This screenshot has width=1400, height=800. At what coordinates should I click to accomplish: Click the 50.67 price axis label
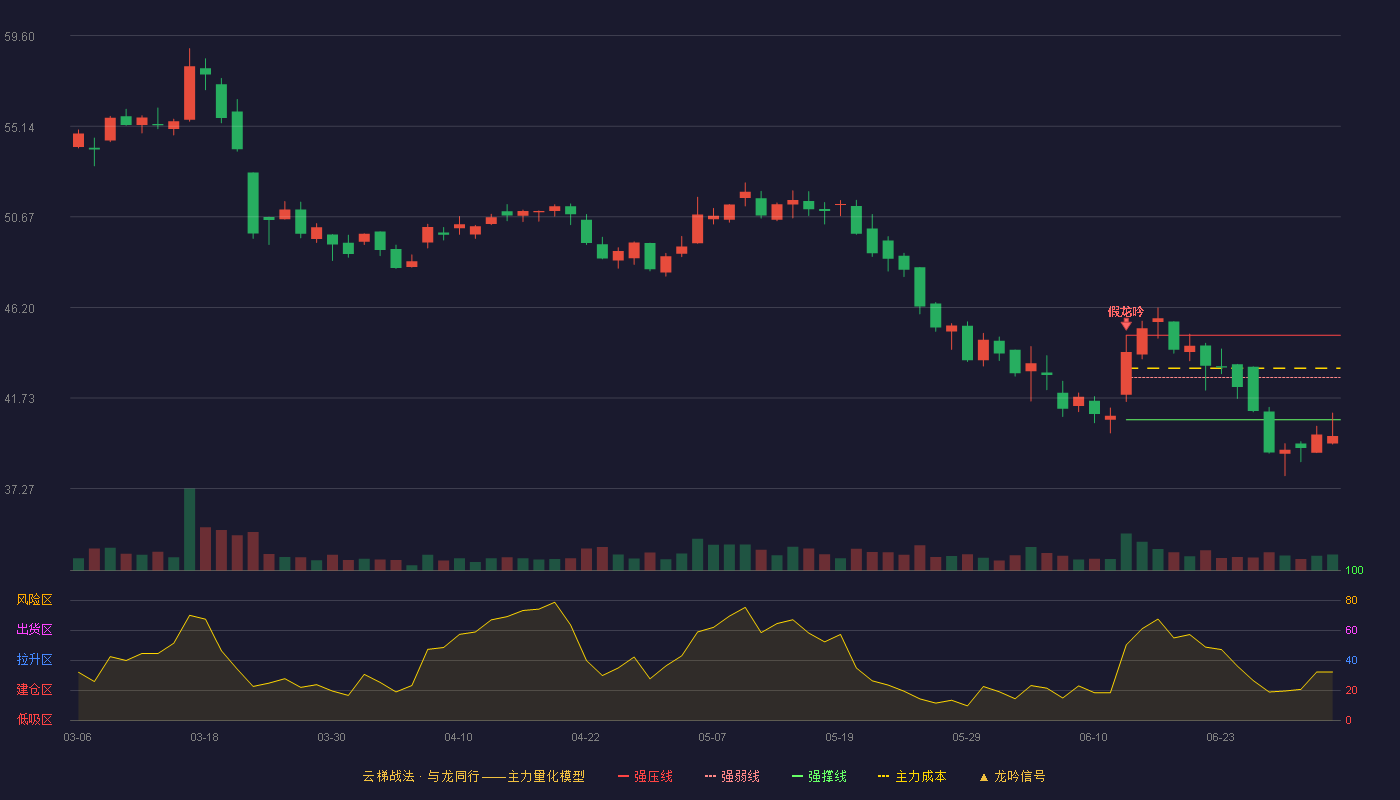tap(19, 217)
